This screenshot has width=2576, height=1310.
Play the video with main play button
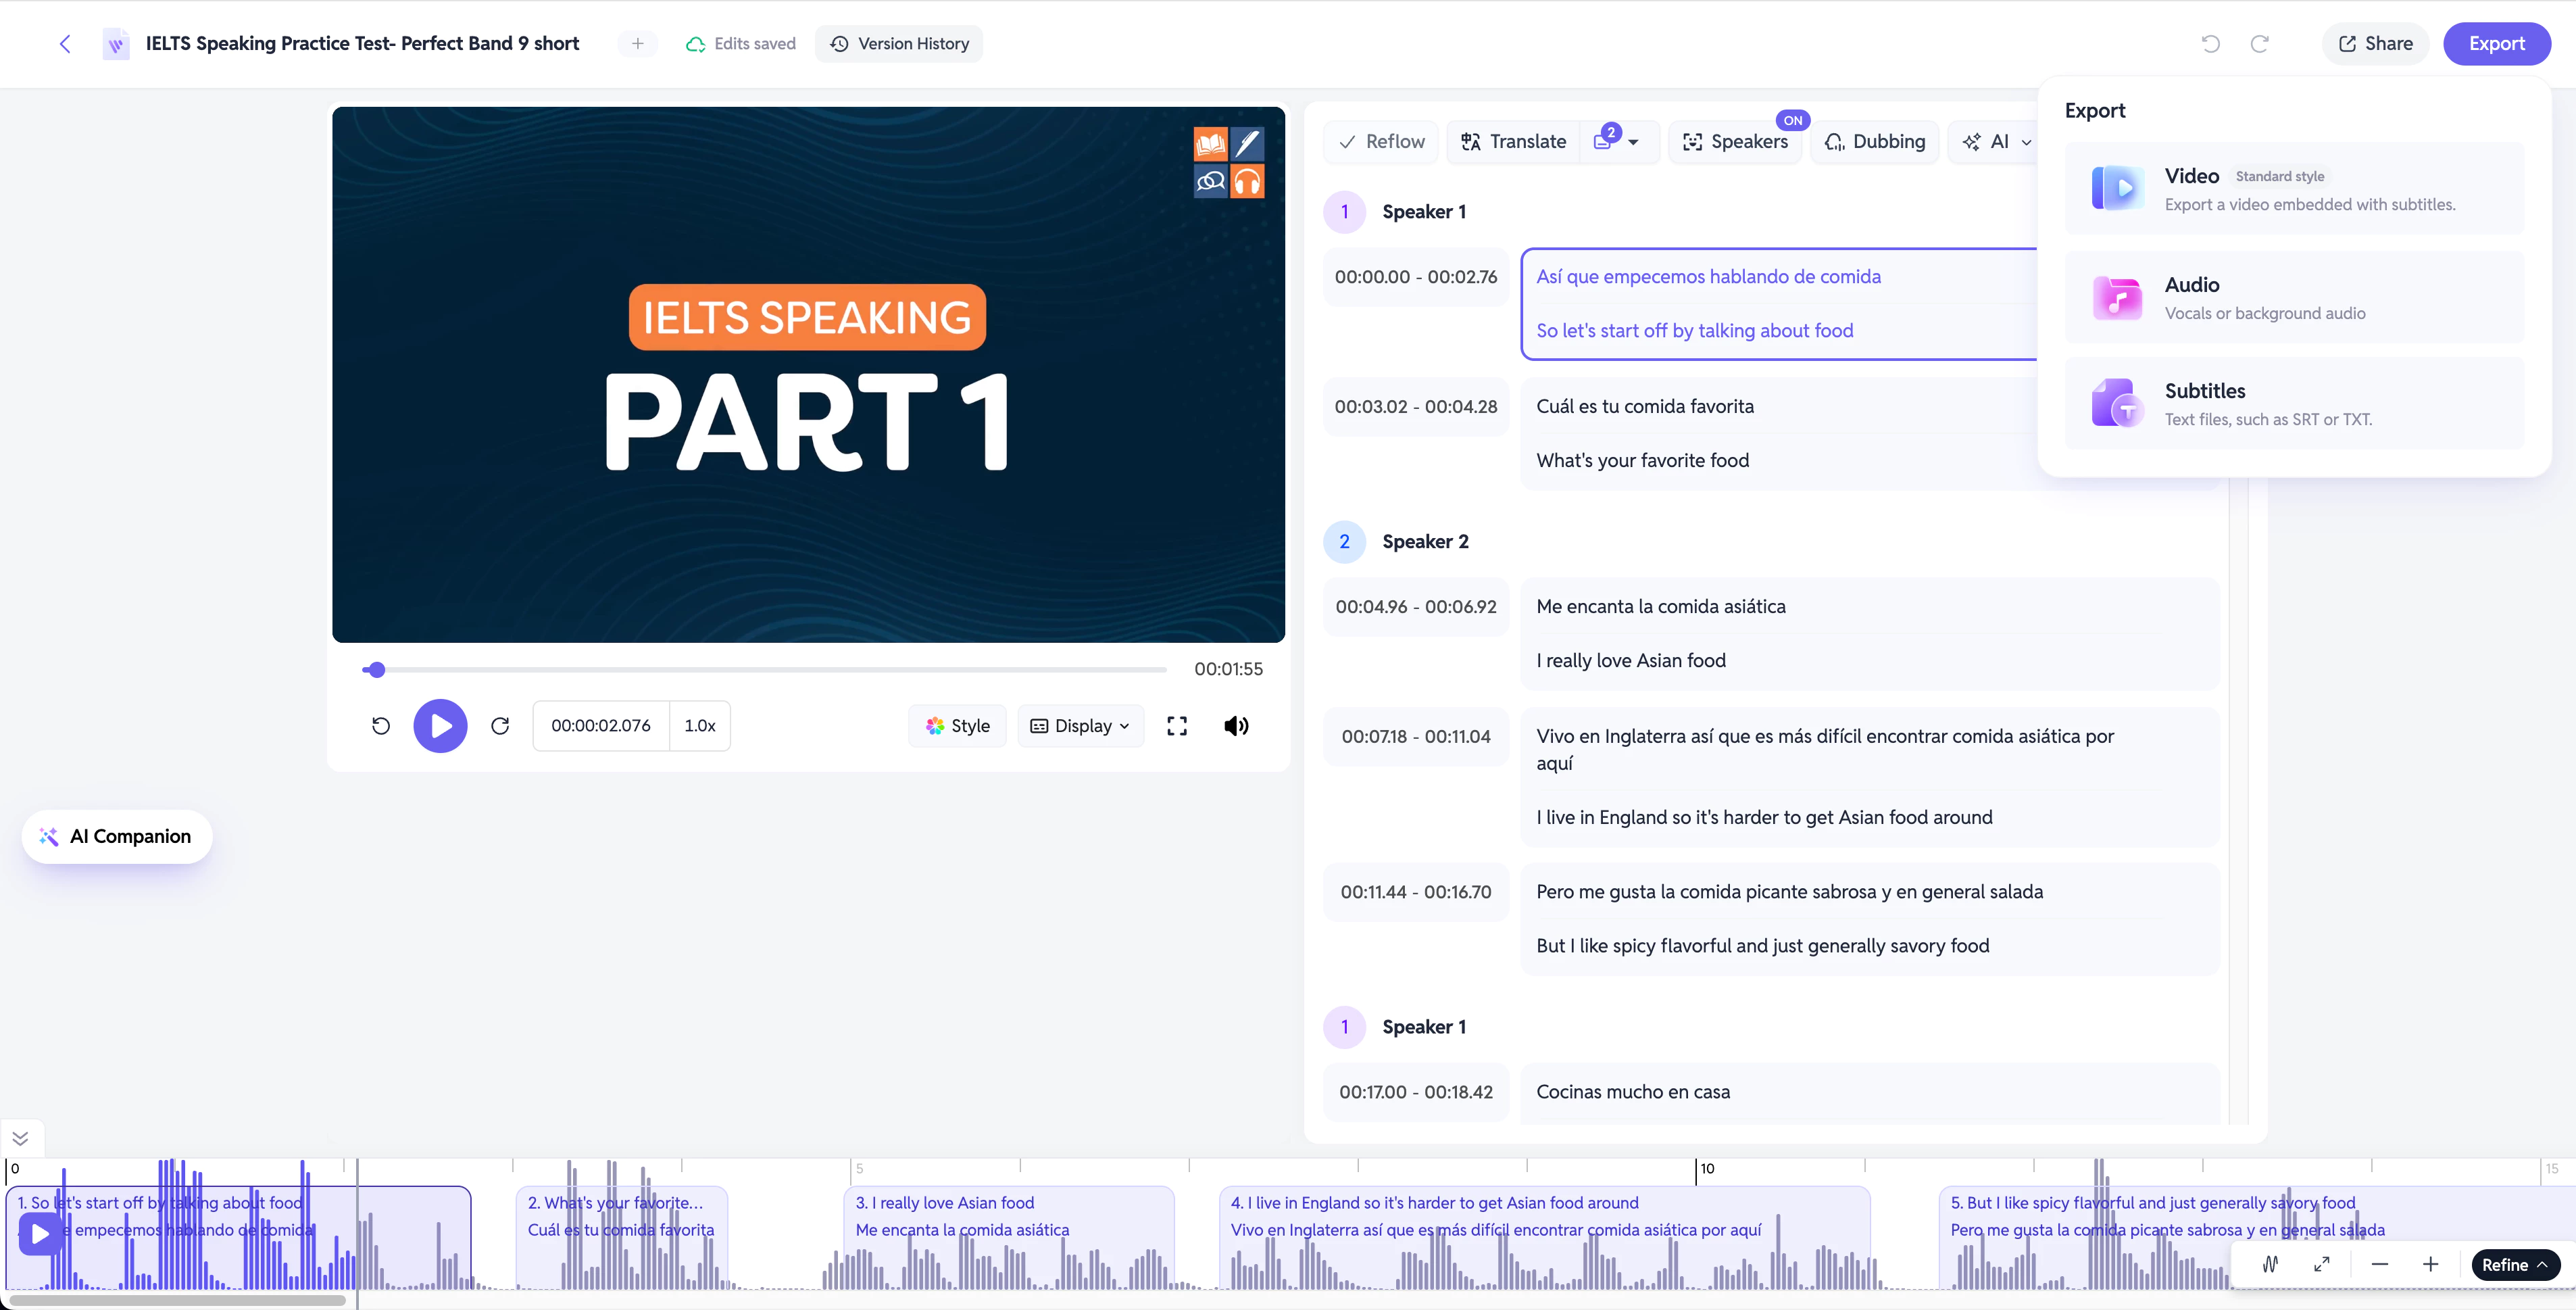click(x=440, y=726)
